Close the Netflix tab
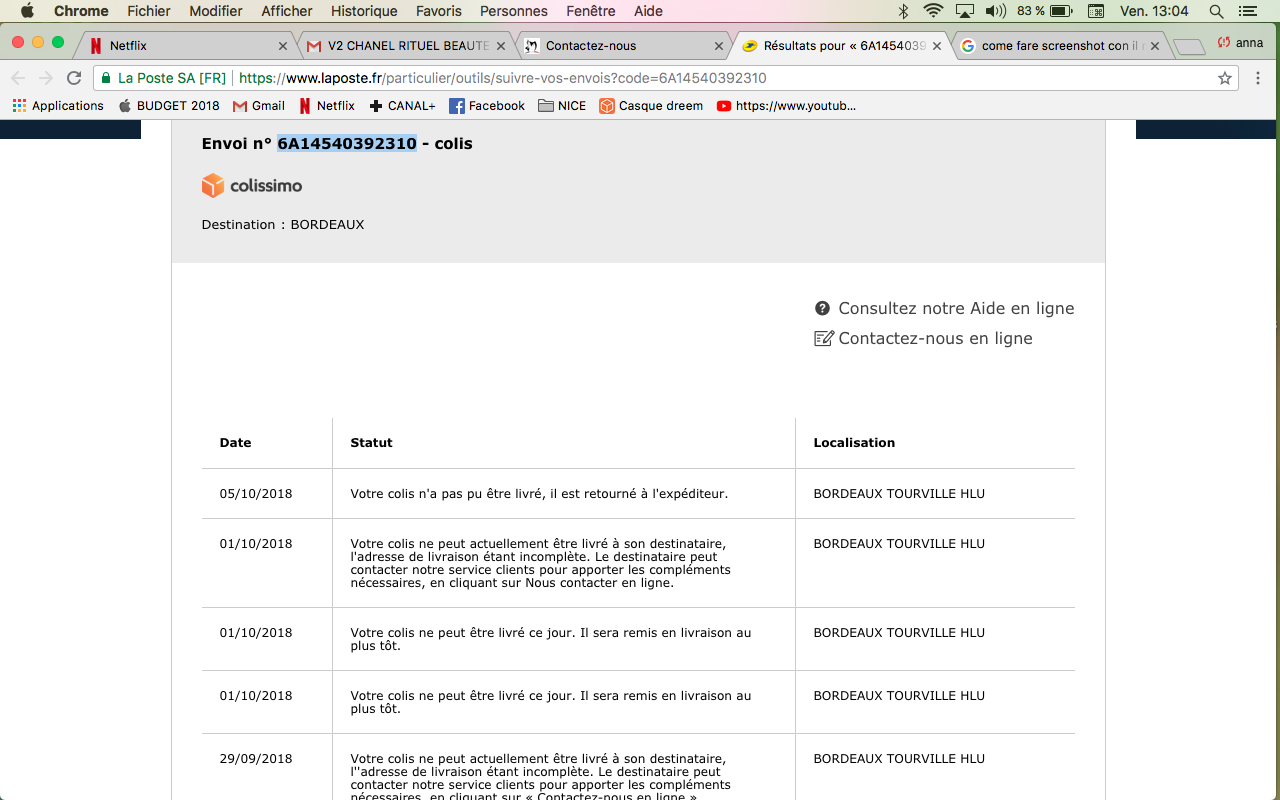 283,46
